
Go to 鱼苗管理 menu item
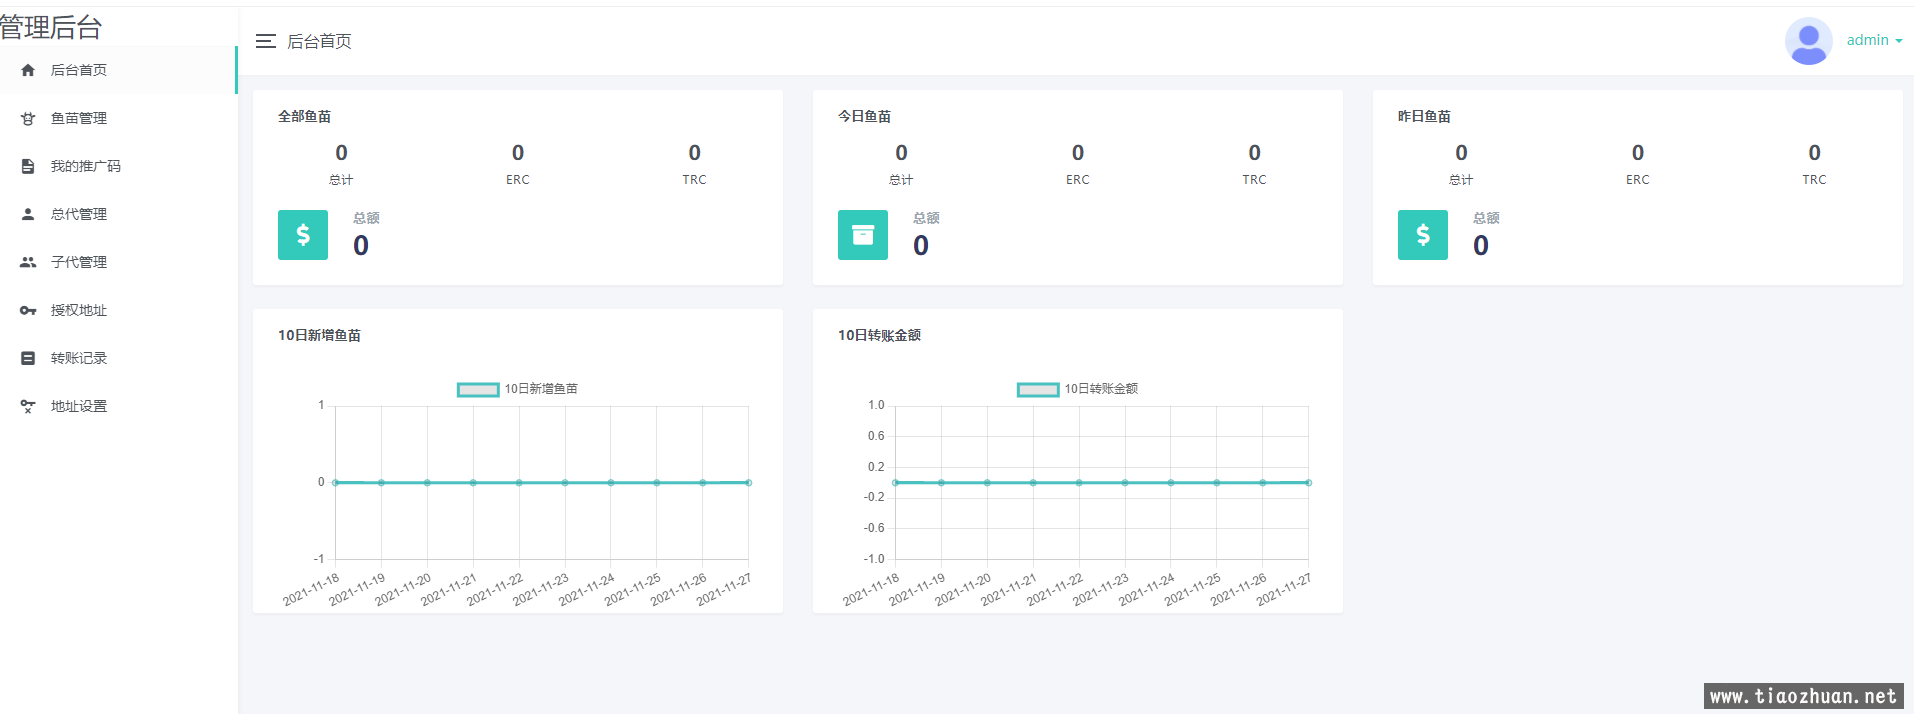pyautogui.click(x=118, y=118)
